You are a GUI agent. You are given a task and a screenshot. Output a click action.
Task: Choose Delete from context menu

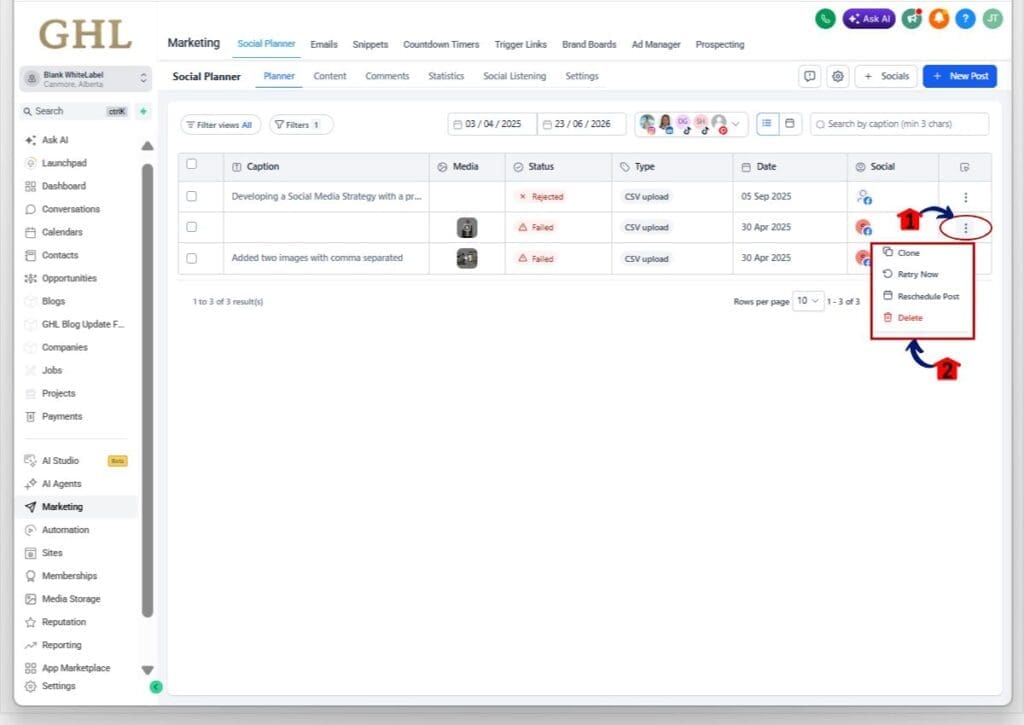(x=910, y=318)
